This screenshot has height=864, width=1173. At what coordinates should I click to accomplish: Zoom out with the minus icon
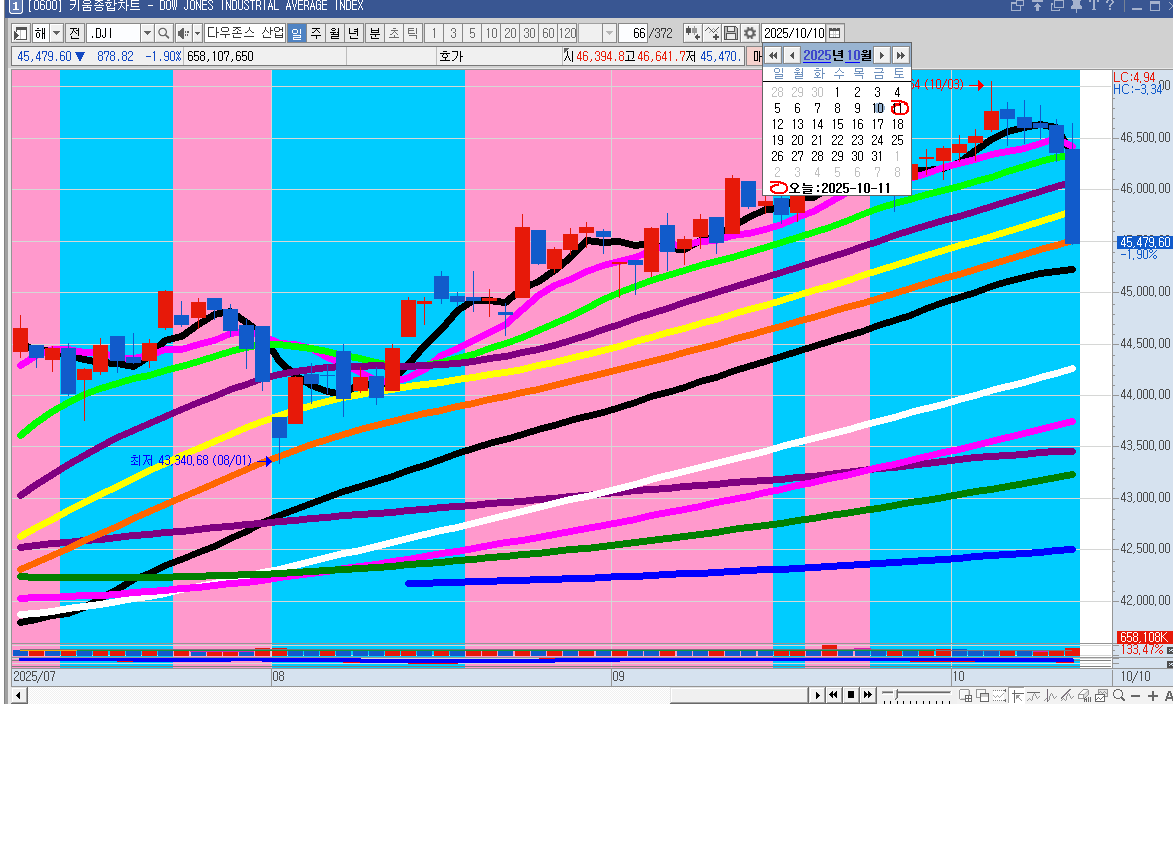(1136, 696)
